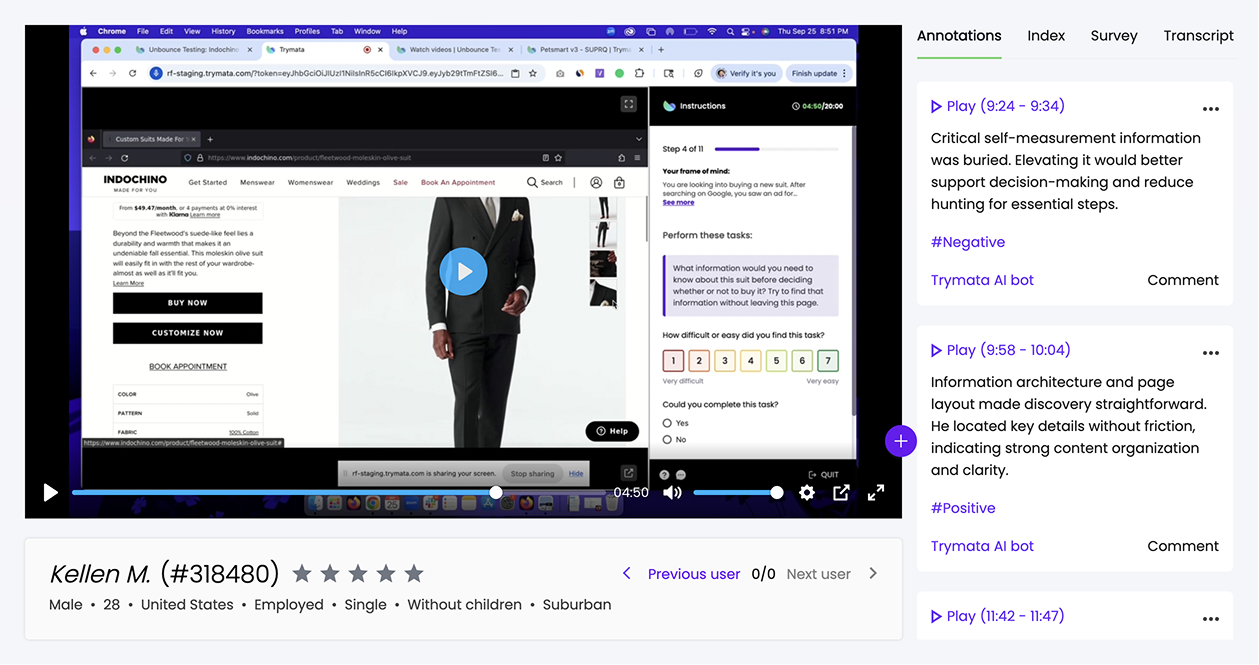
Task: Open the three-dot menu on the 9:24 annotation
Action: (1210, 109)
